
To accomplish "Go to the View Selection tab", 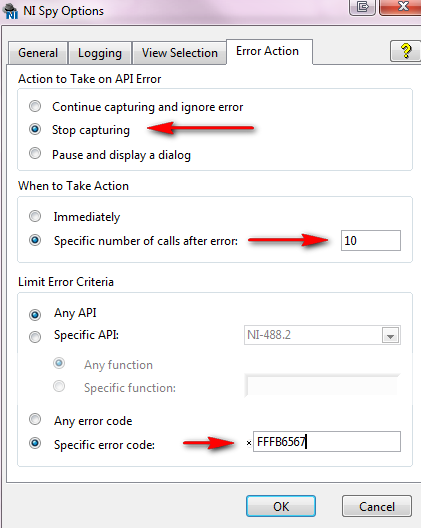I will coord(180,53).
